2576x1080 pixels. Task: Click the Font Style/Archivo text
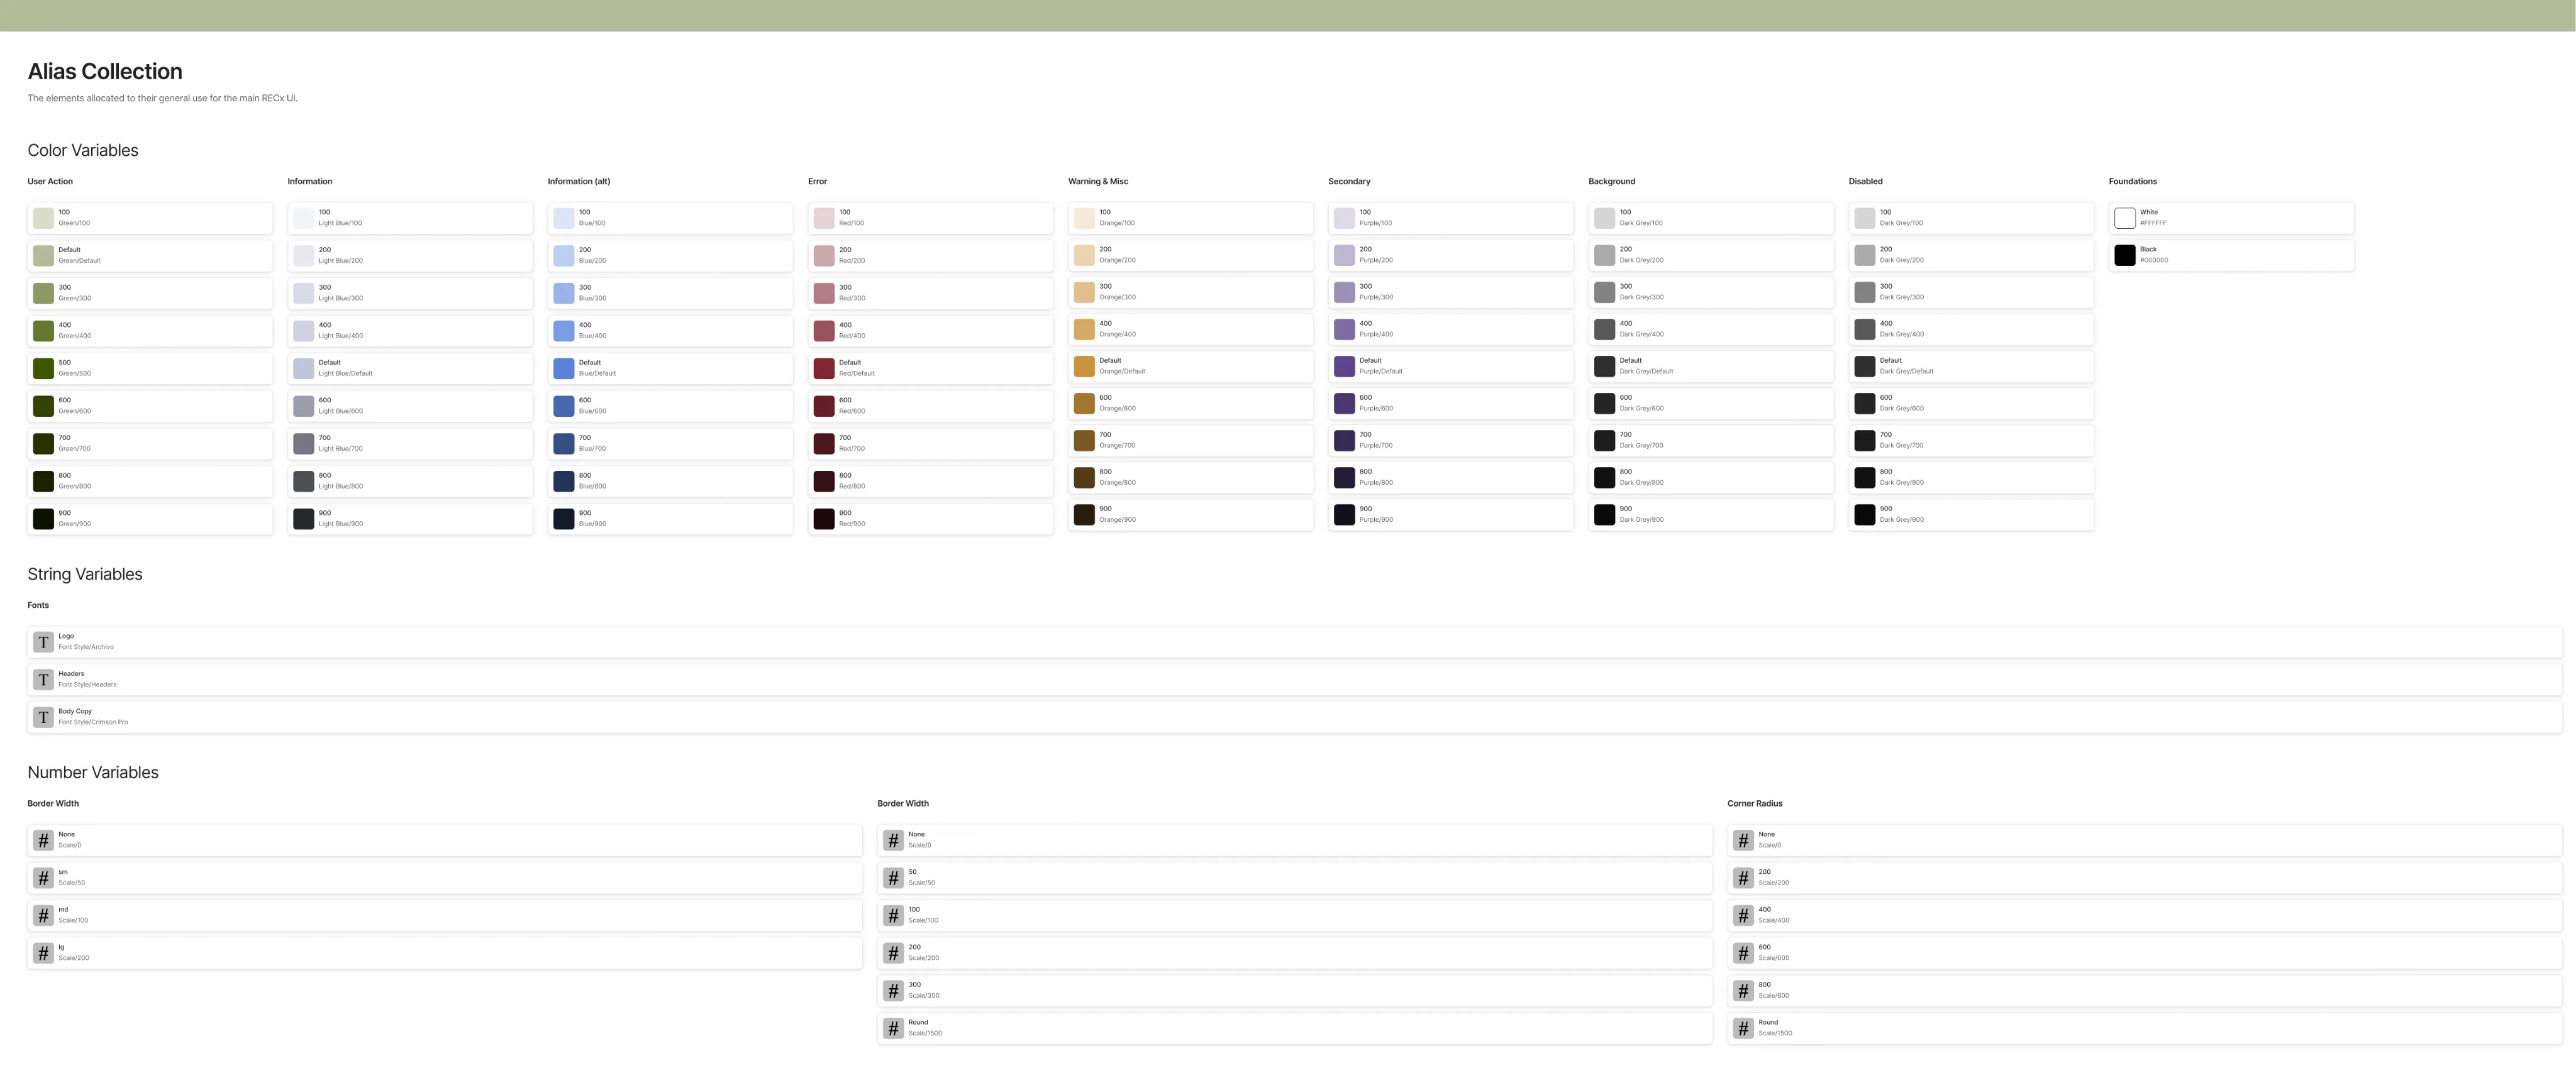(86, 647)
